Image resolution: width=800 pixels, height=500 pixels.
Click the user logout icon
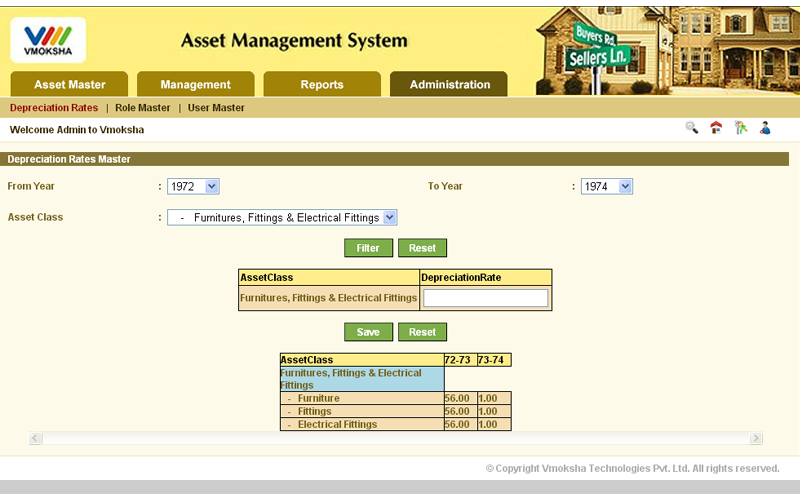point(765,128)
